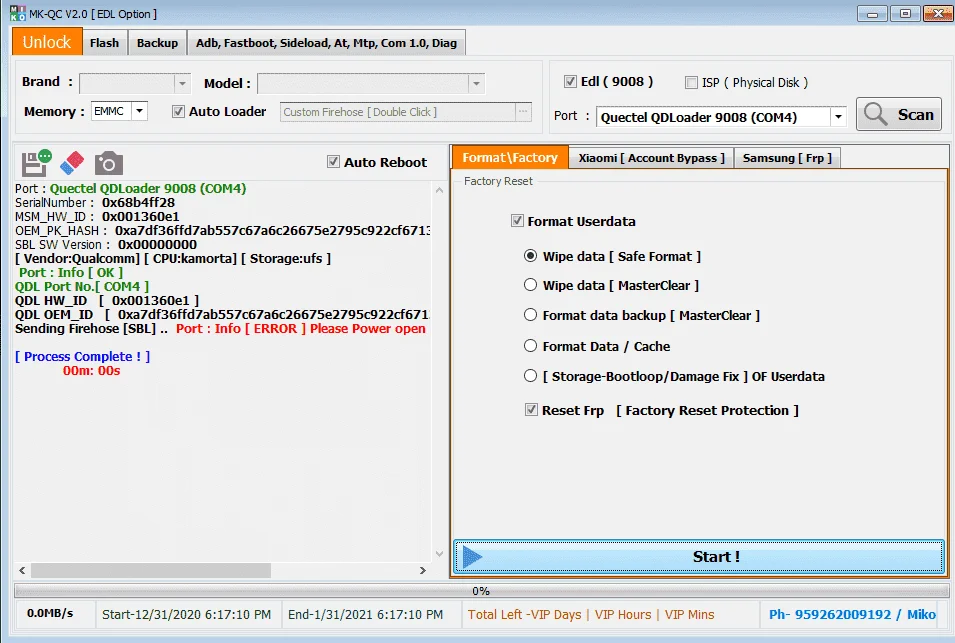This screenshot has height=643, width=955.
Task: Select Format Data / Cache option
Action: pyautogui.click(x=530, y=345)
